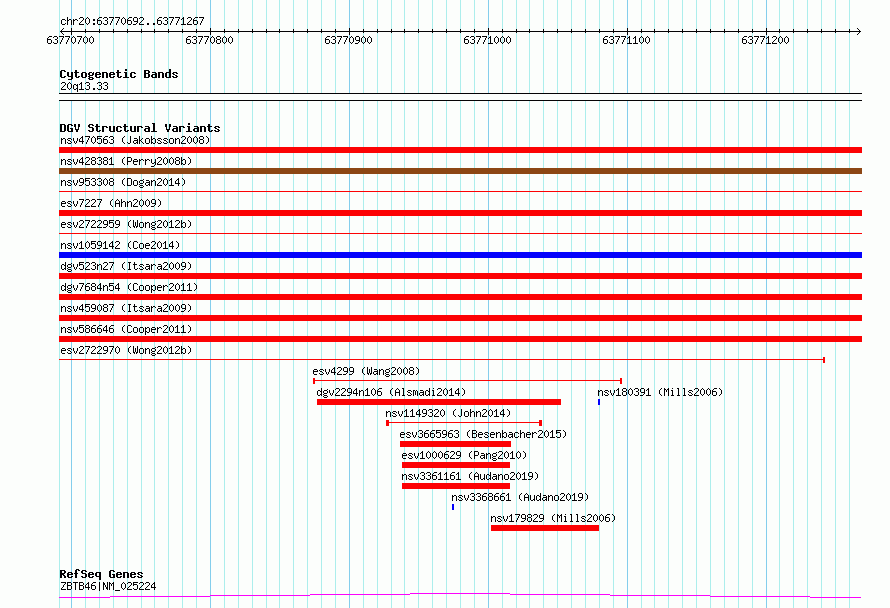This screenshot has height=608, width=890.
Task: Open the nsv953308 (Dogan2014) variant label
Action: click(123, 182)
